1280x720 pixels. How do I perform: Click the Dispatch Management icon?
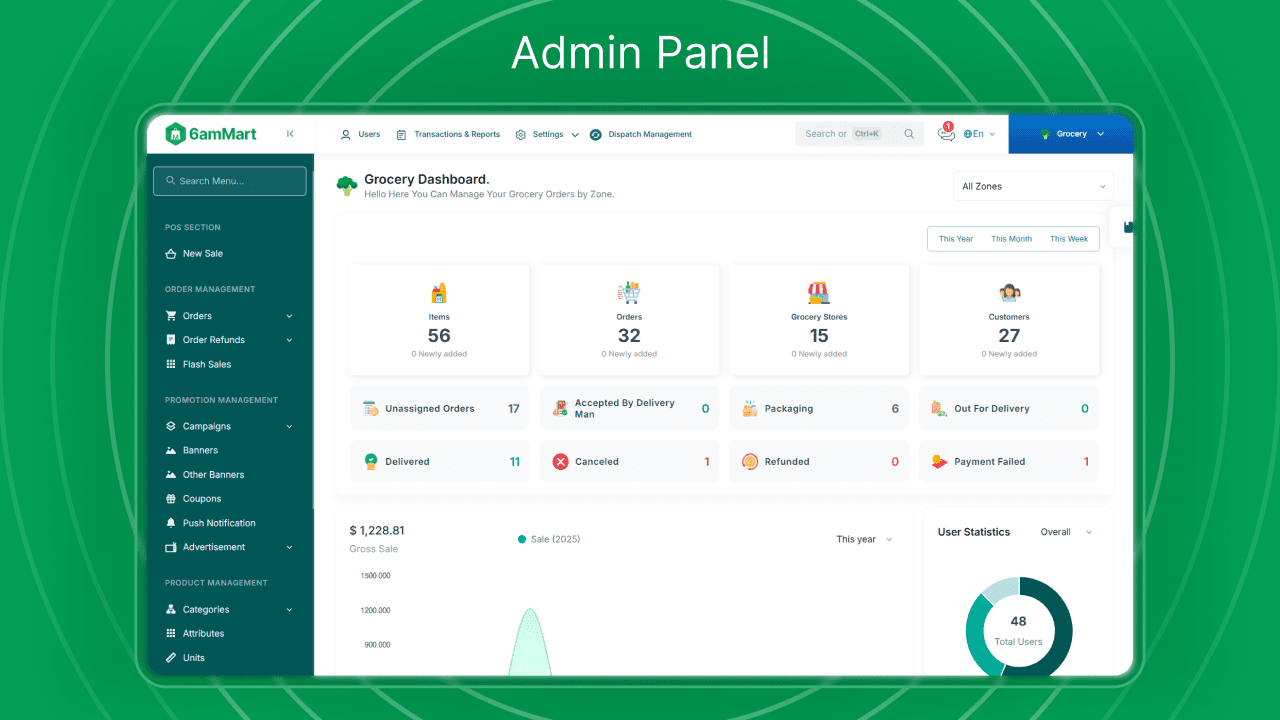pos(596,134)
